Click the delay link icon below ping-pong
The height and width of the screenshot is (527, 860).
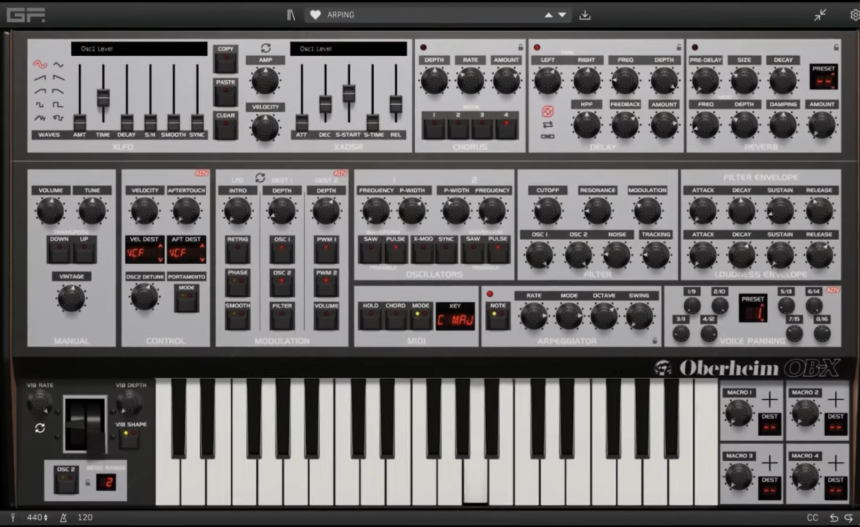coord(547,136)
